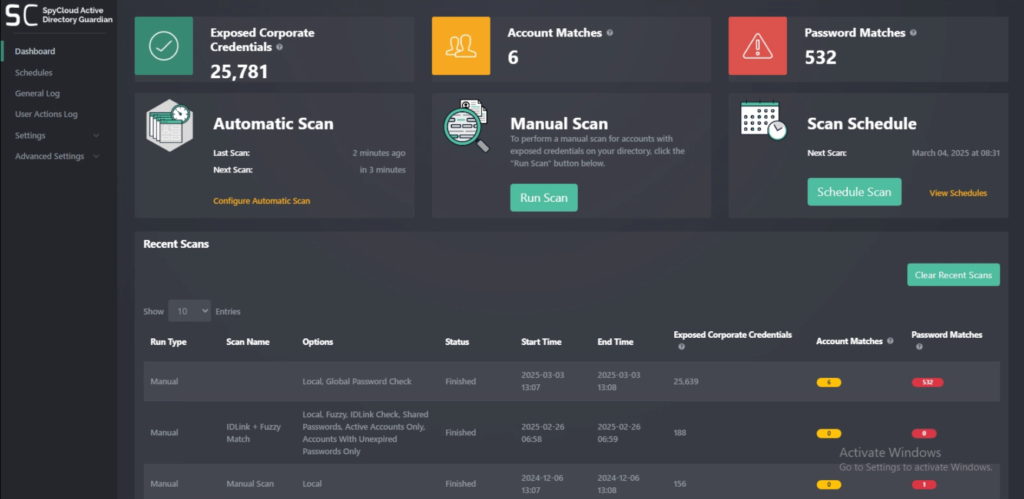Screen dimensions: 1024x499
Task: Click the red Password Matches warning icon
Action: (758, 46)
